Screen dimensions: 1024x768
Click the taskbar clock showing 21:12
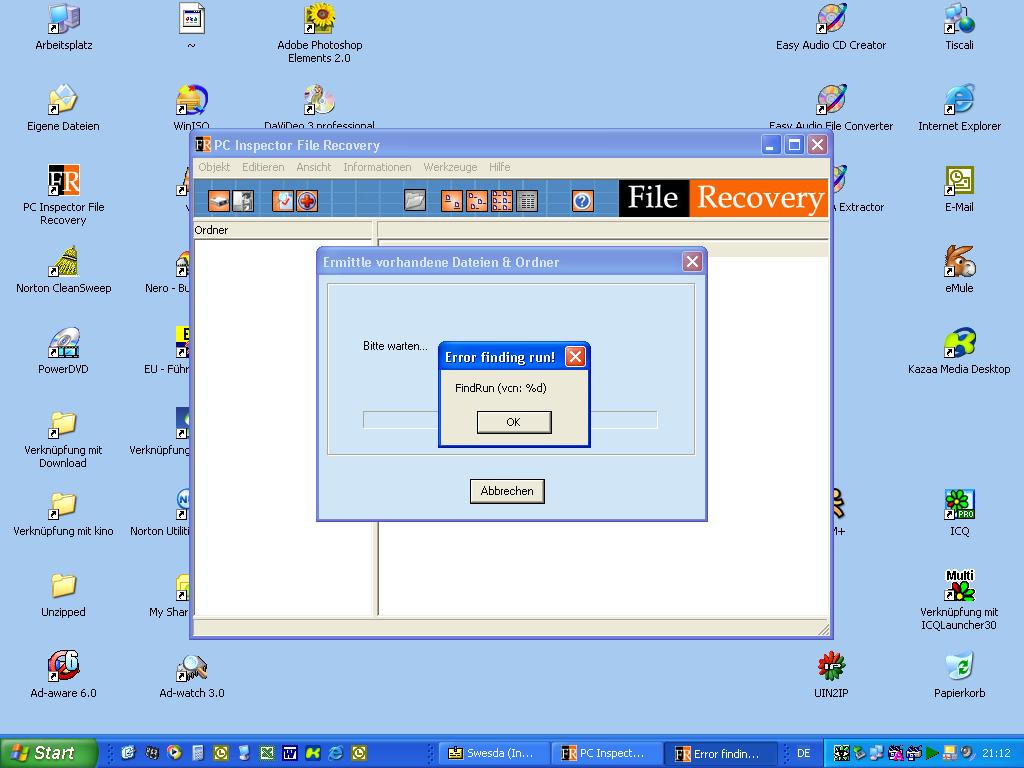(x=996, y=753)
